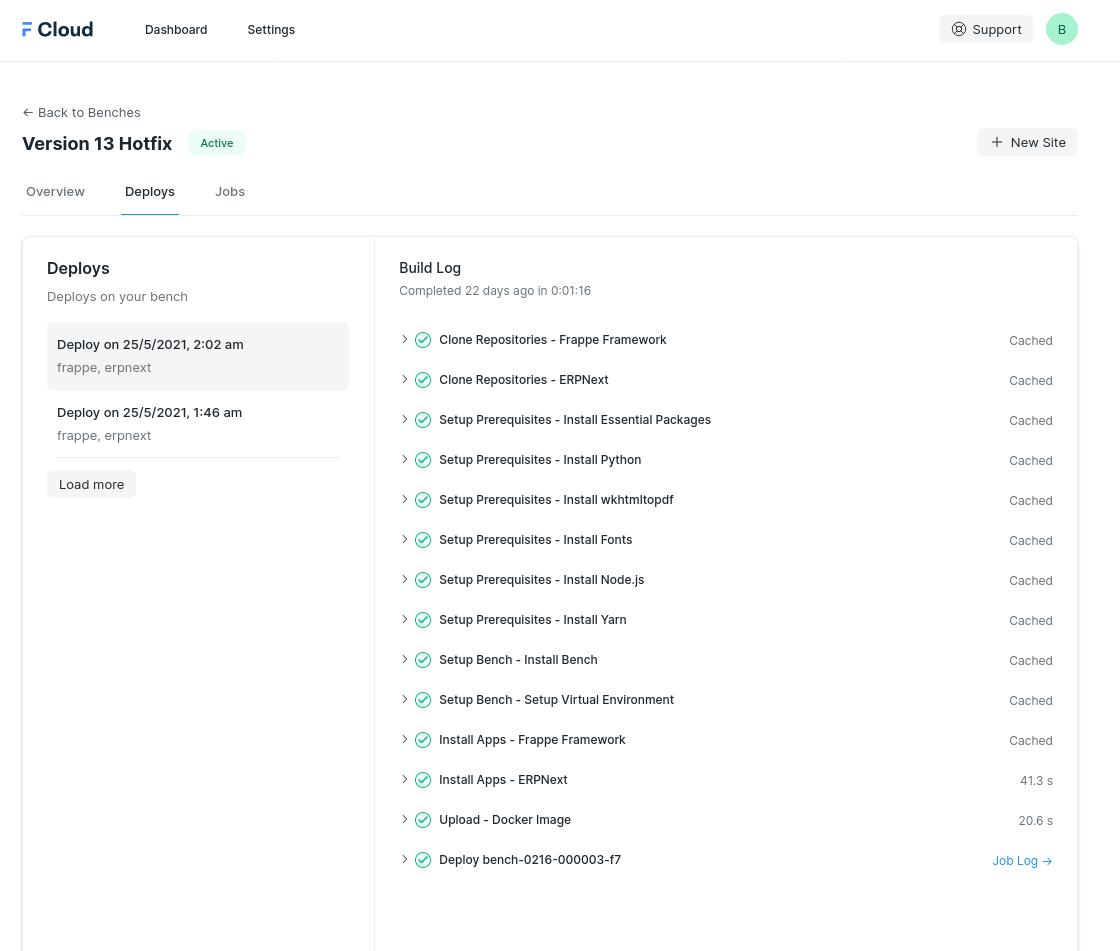The image size is (1120, 951).
Task: Click the Cached label for Setup Prerequisites - Install Fonts
Action: (x=1031, y=540)
